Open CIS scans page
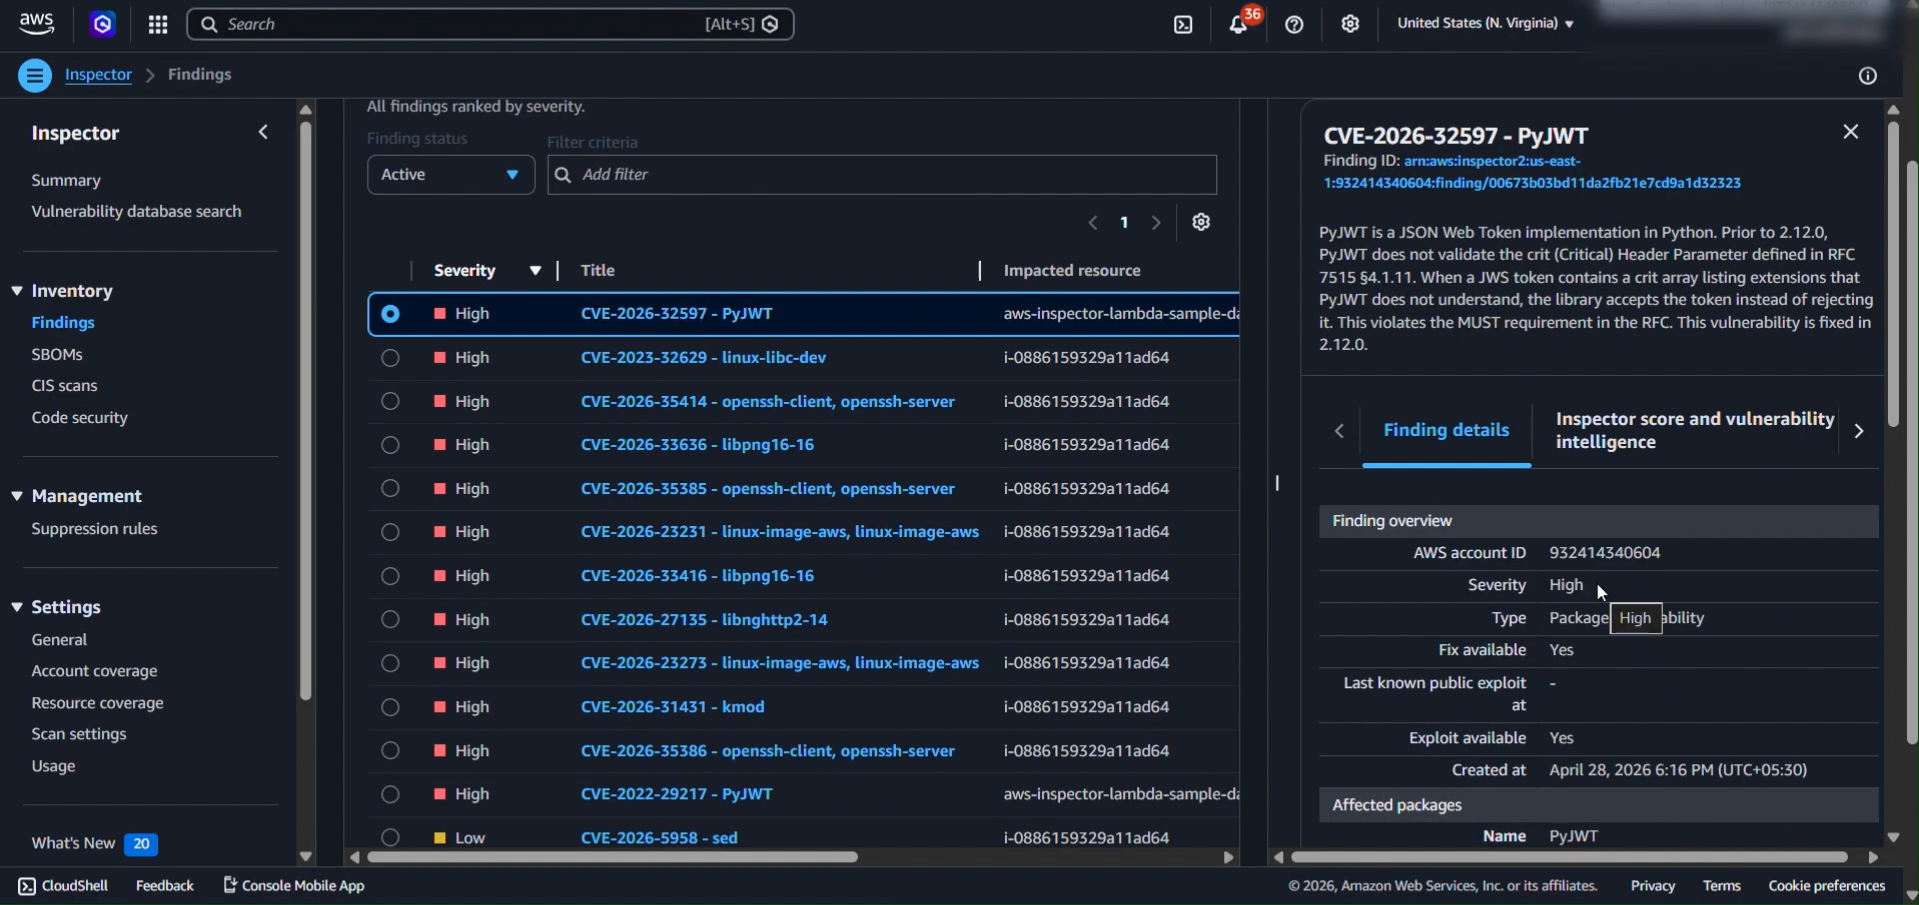Viewport: 1919px width, 905px height. coord(64,385)
